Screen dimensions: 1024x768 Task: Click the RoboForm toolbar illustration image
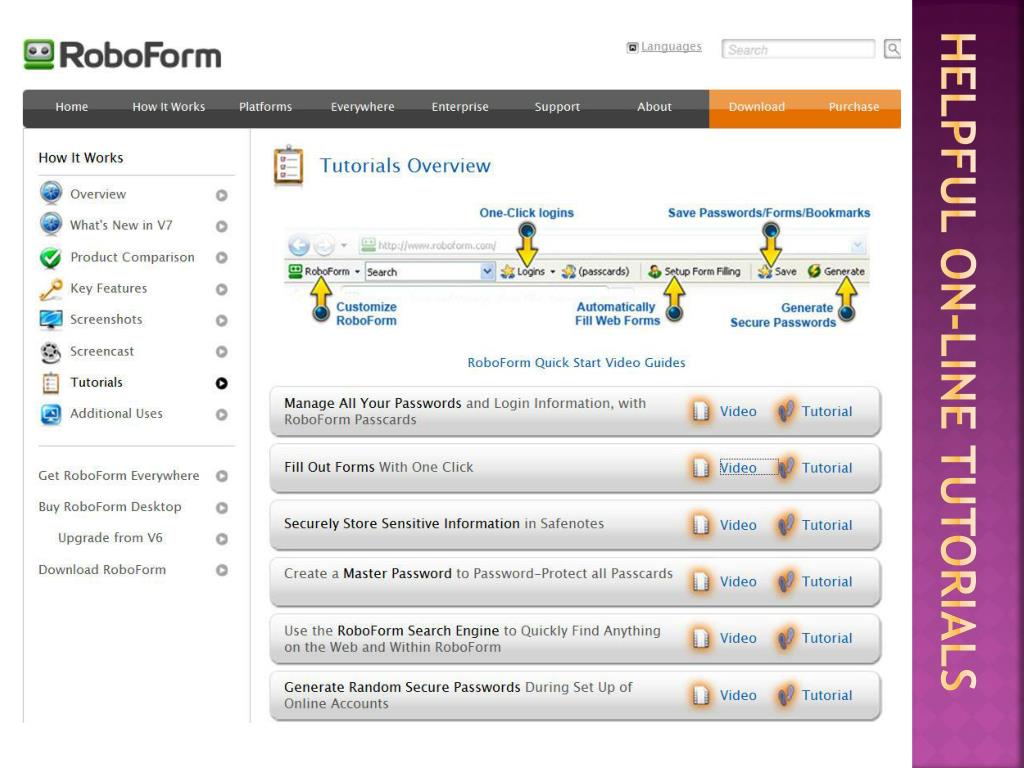click(577, 268)
